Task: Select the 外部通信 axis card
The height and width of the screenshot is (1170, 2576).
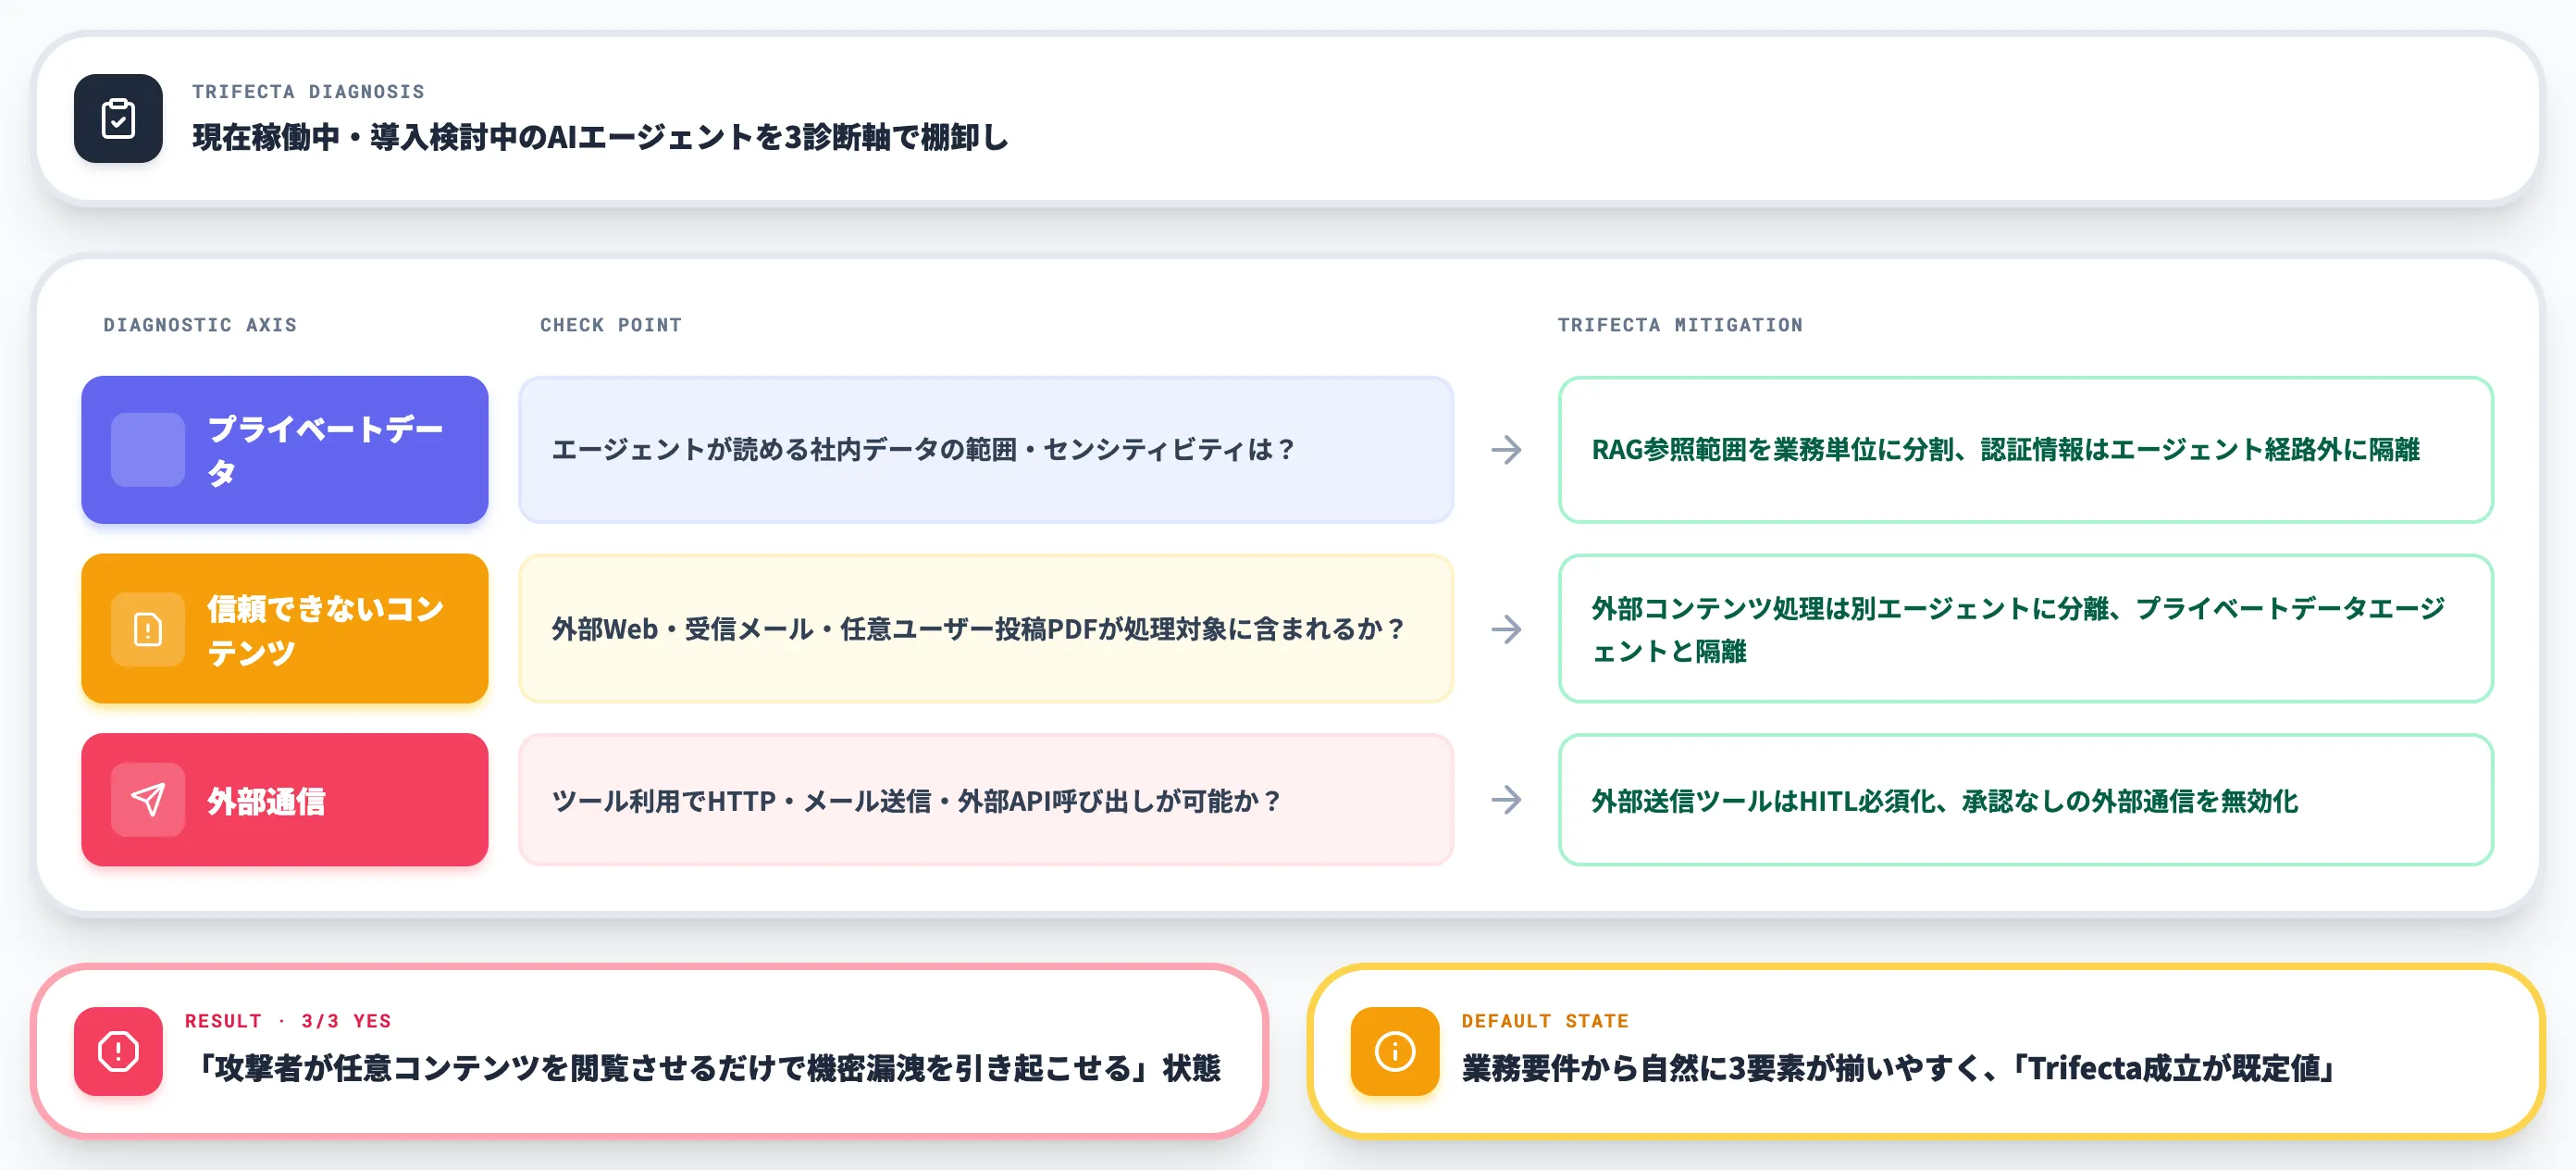Action: [285, 800]
